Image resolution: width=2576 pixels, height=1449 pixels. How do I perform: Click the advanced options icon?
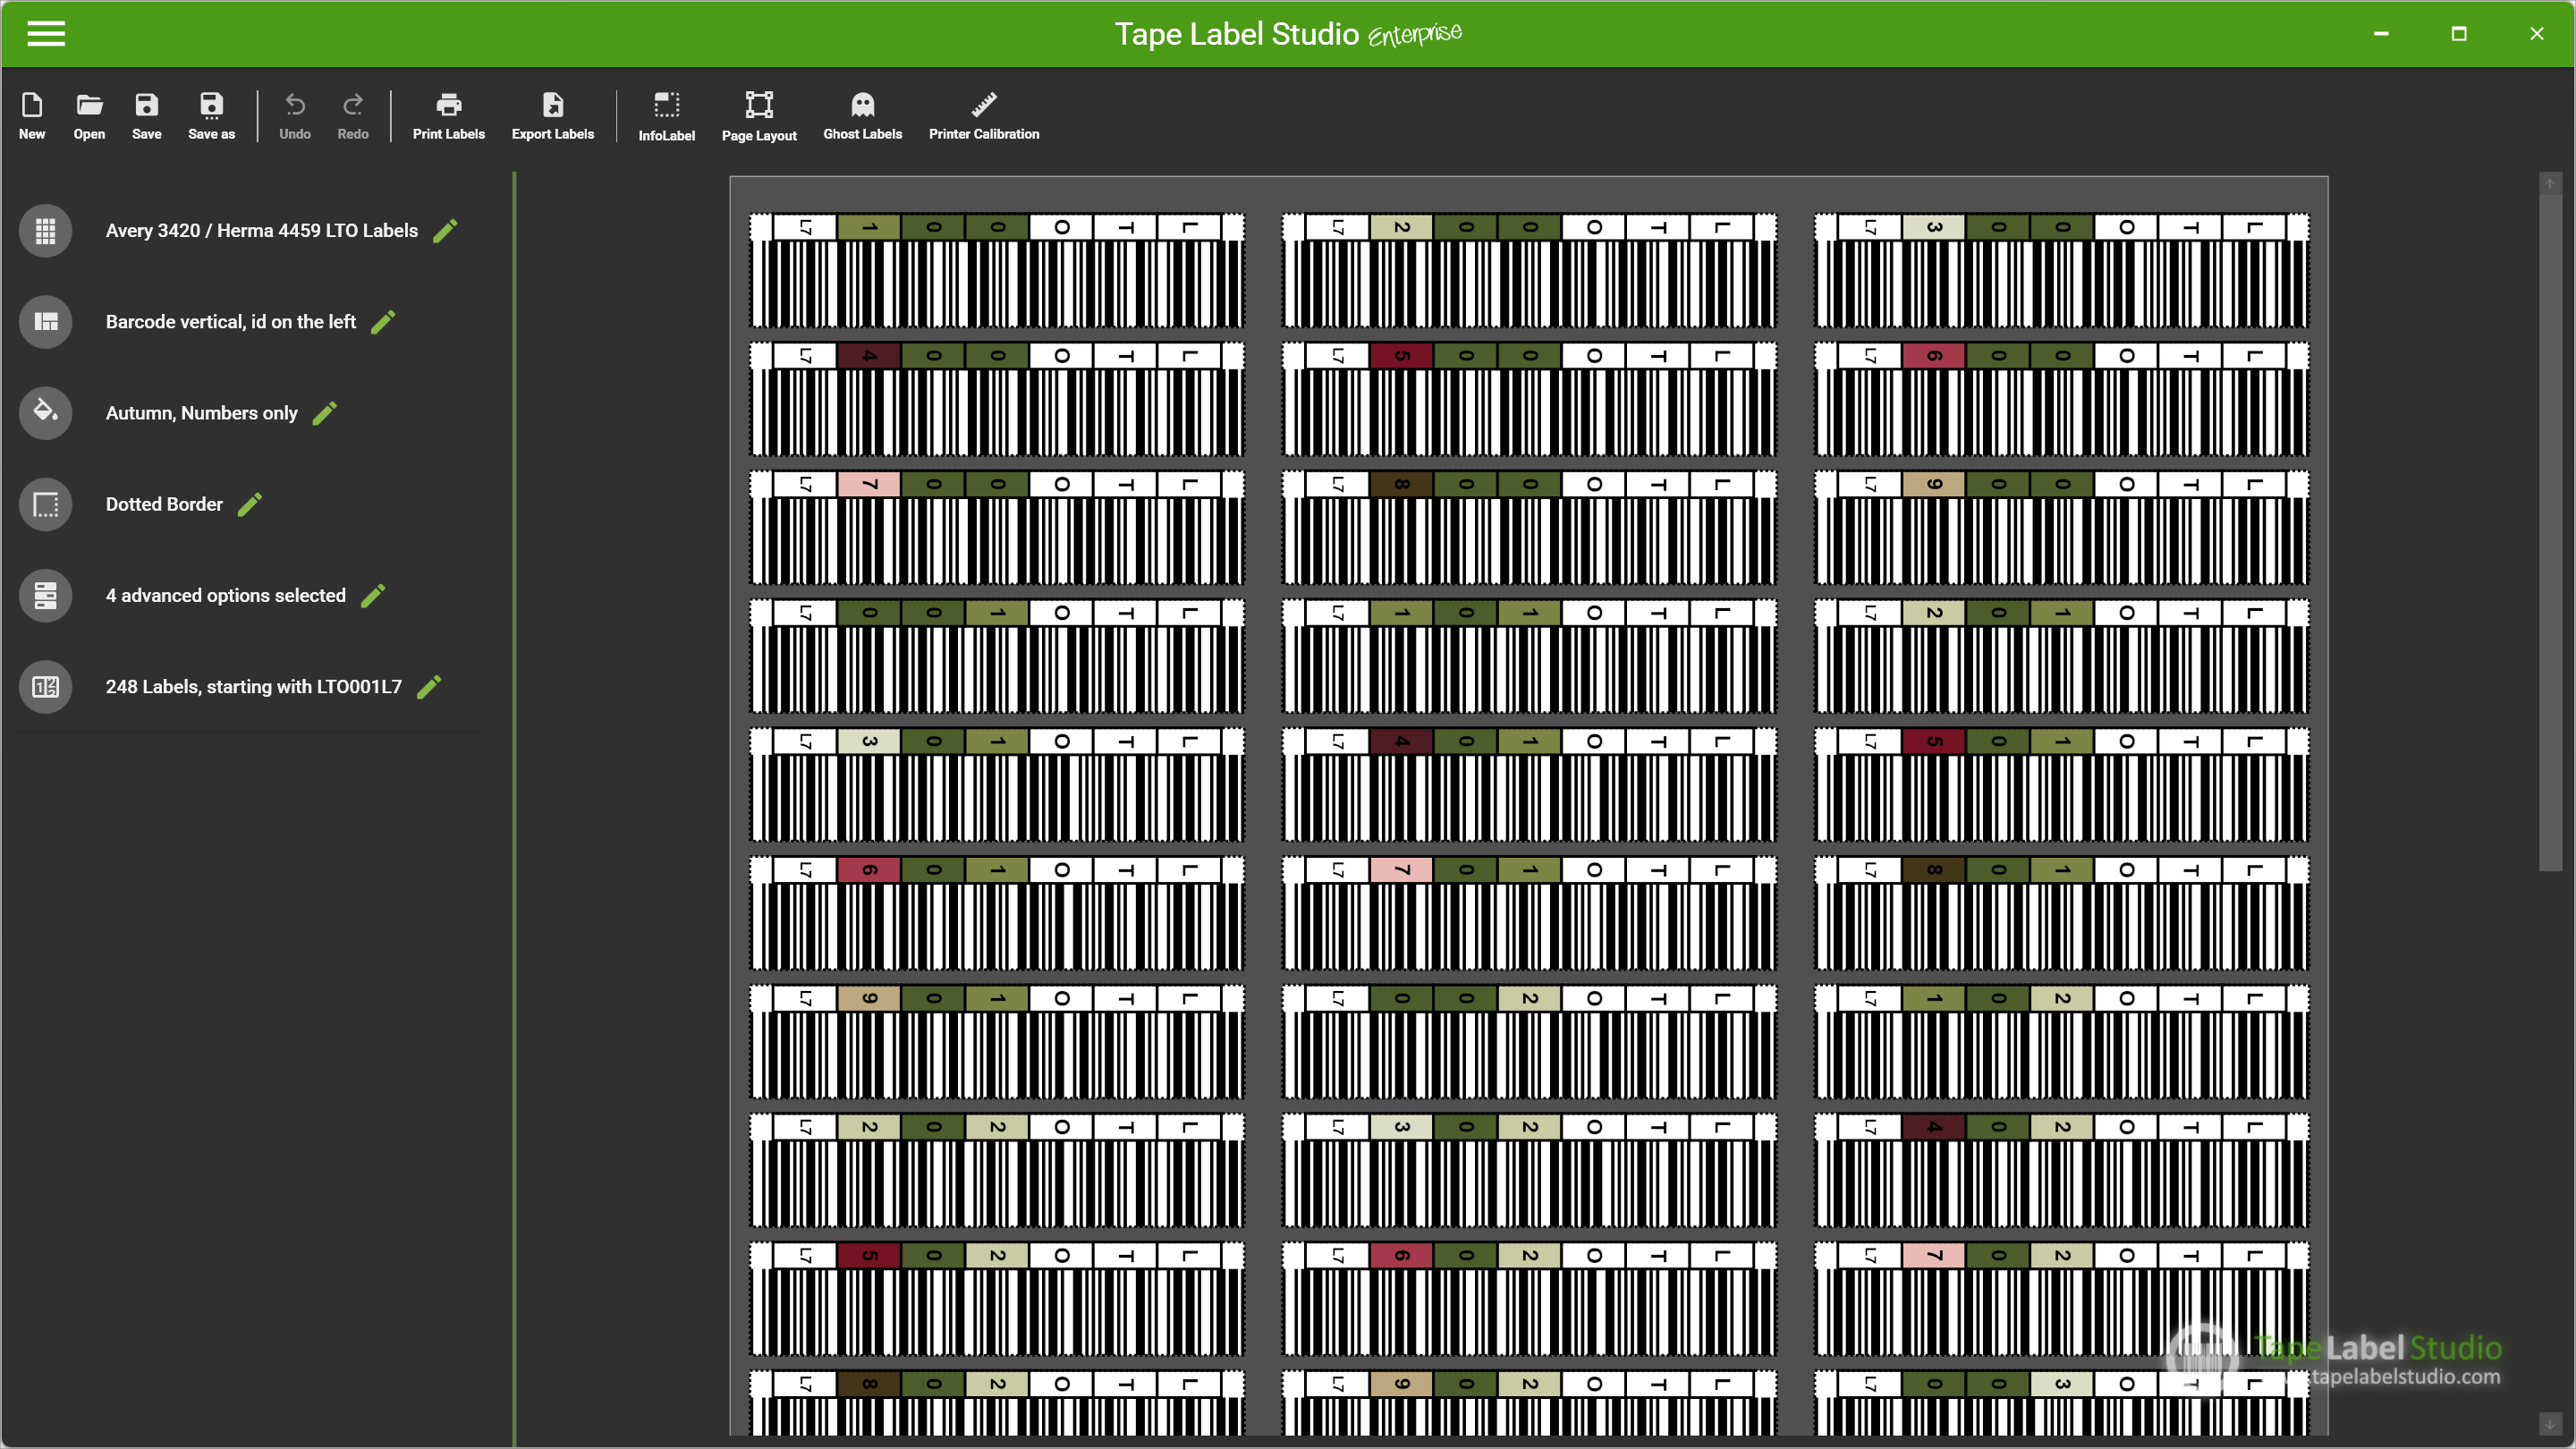(45, 596)
